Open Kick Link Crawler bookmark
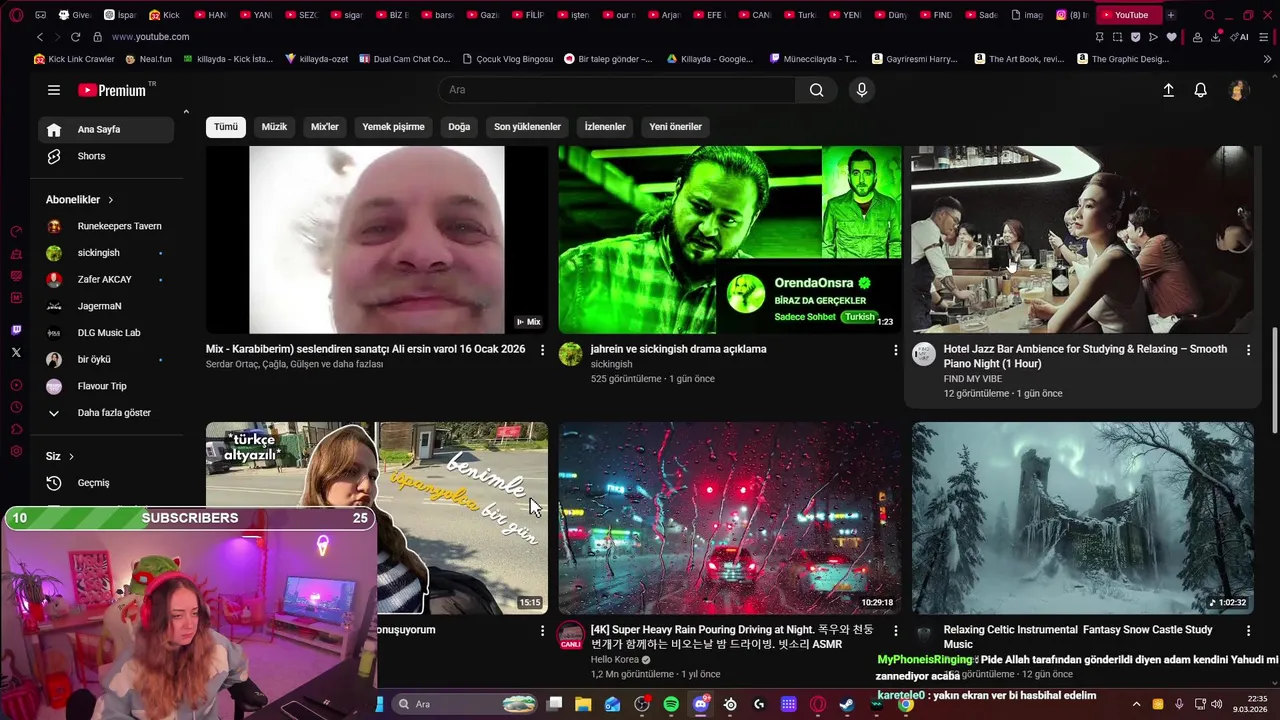This screenshot has width=1280, height=720. coord(74,59)
